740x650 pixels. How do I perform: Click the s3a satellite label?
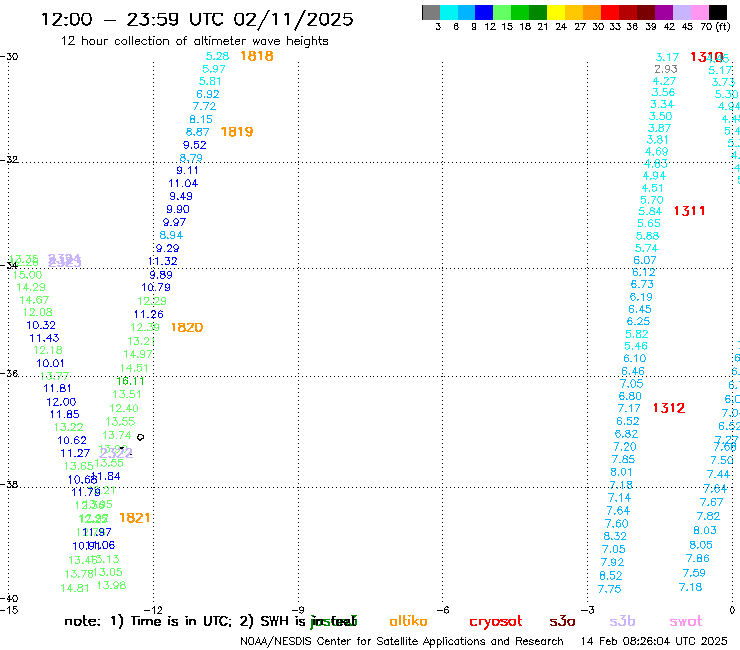562,621
